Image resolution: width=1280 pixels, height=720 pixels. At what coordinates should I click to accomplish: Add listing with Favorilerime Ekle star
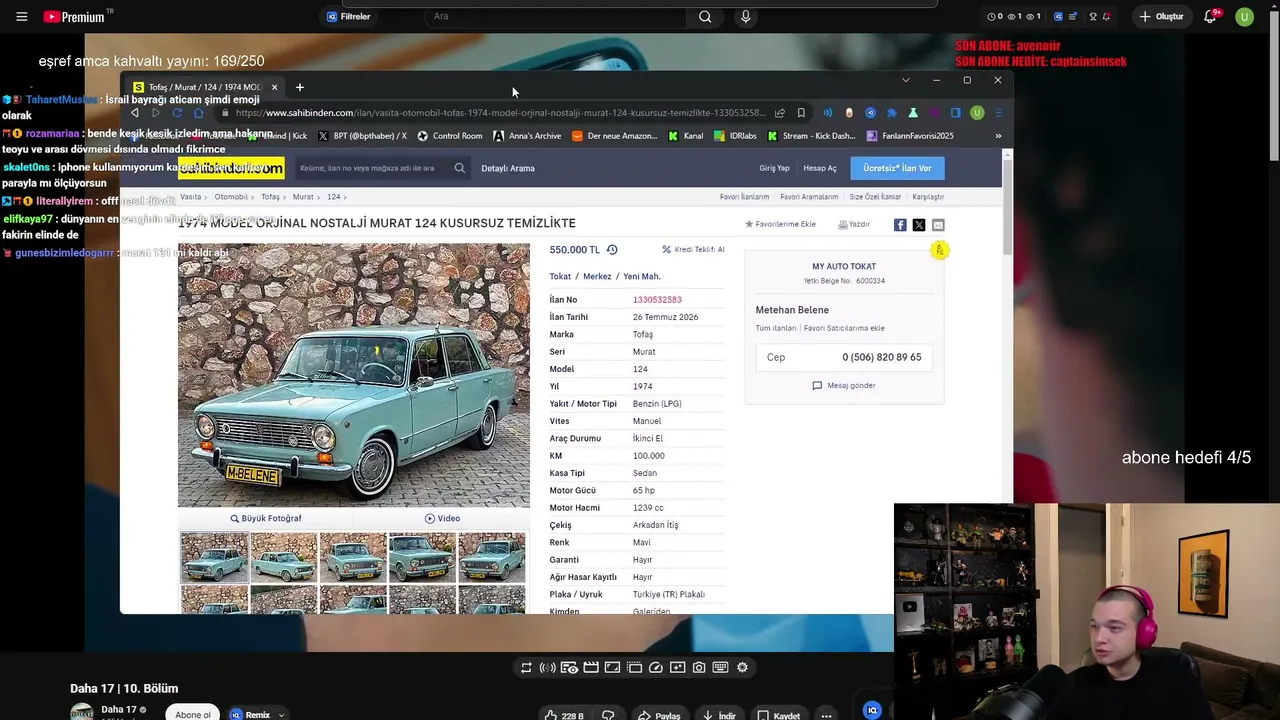pos(780,224)
